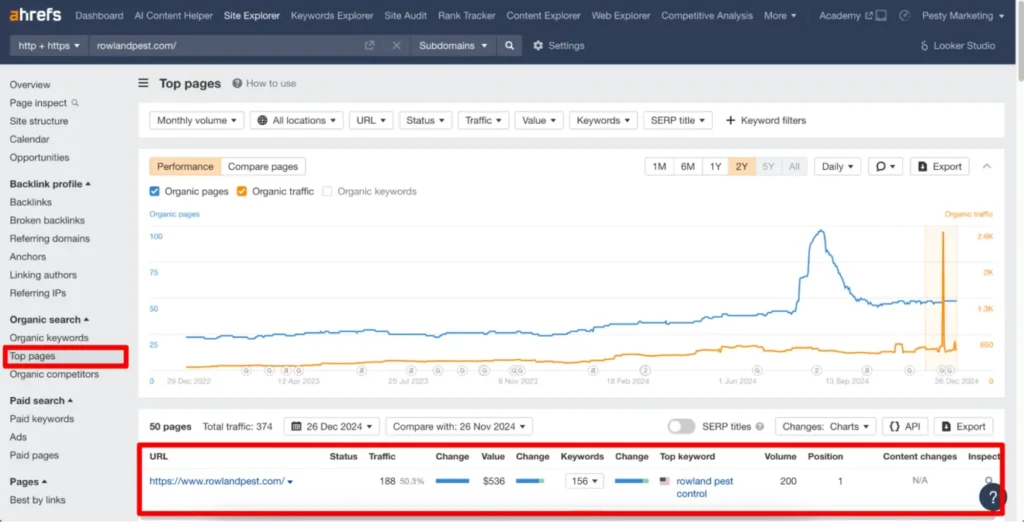Open Settings with the gear icon
The width and height of the screenshot is (1024, 522).
pos(539,46)
